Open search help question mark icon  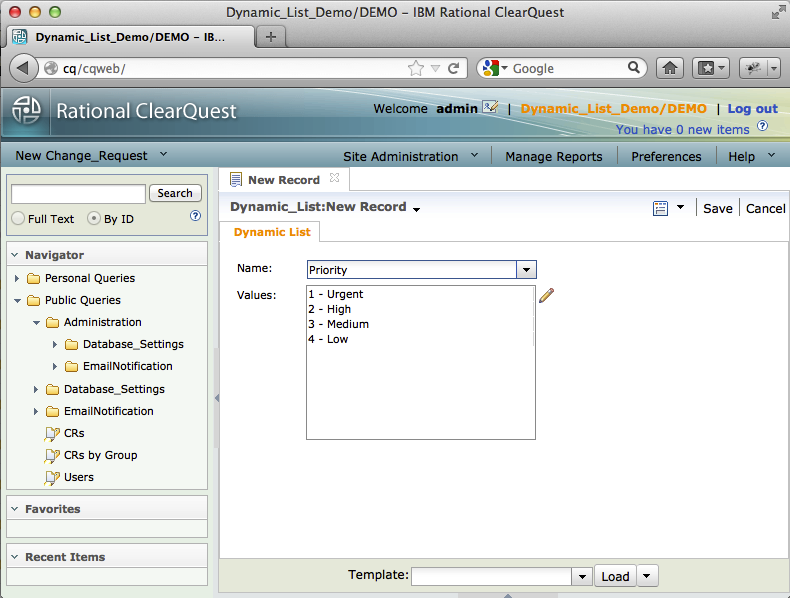(x=195, y=216)
